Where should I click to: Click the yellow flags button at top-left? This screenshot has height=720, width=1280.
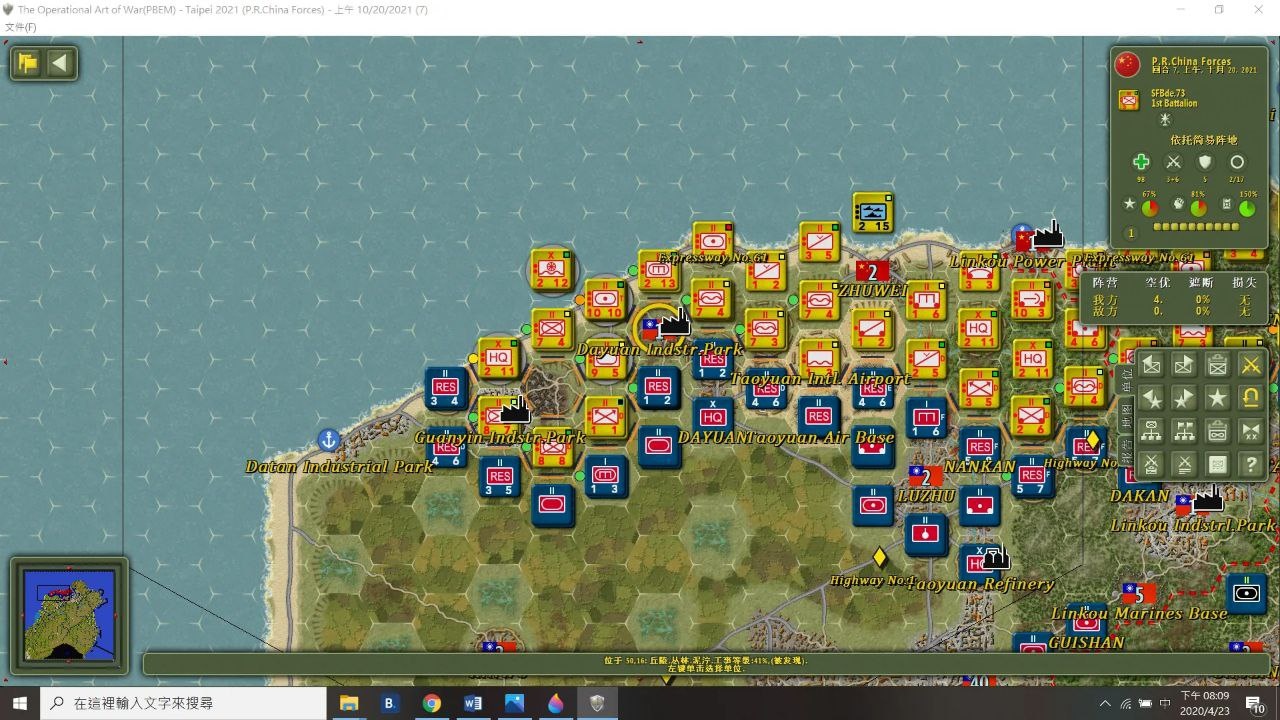coord(28,64)
